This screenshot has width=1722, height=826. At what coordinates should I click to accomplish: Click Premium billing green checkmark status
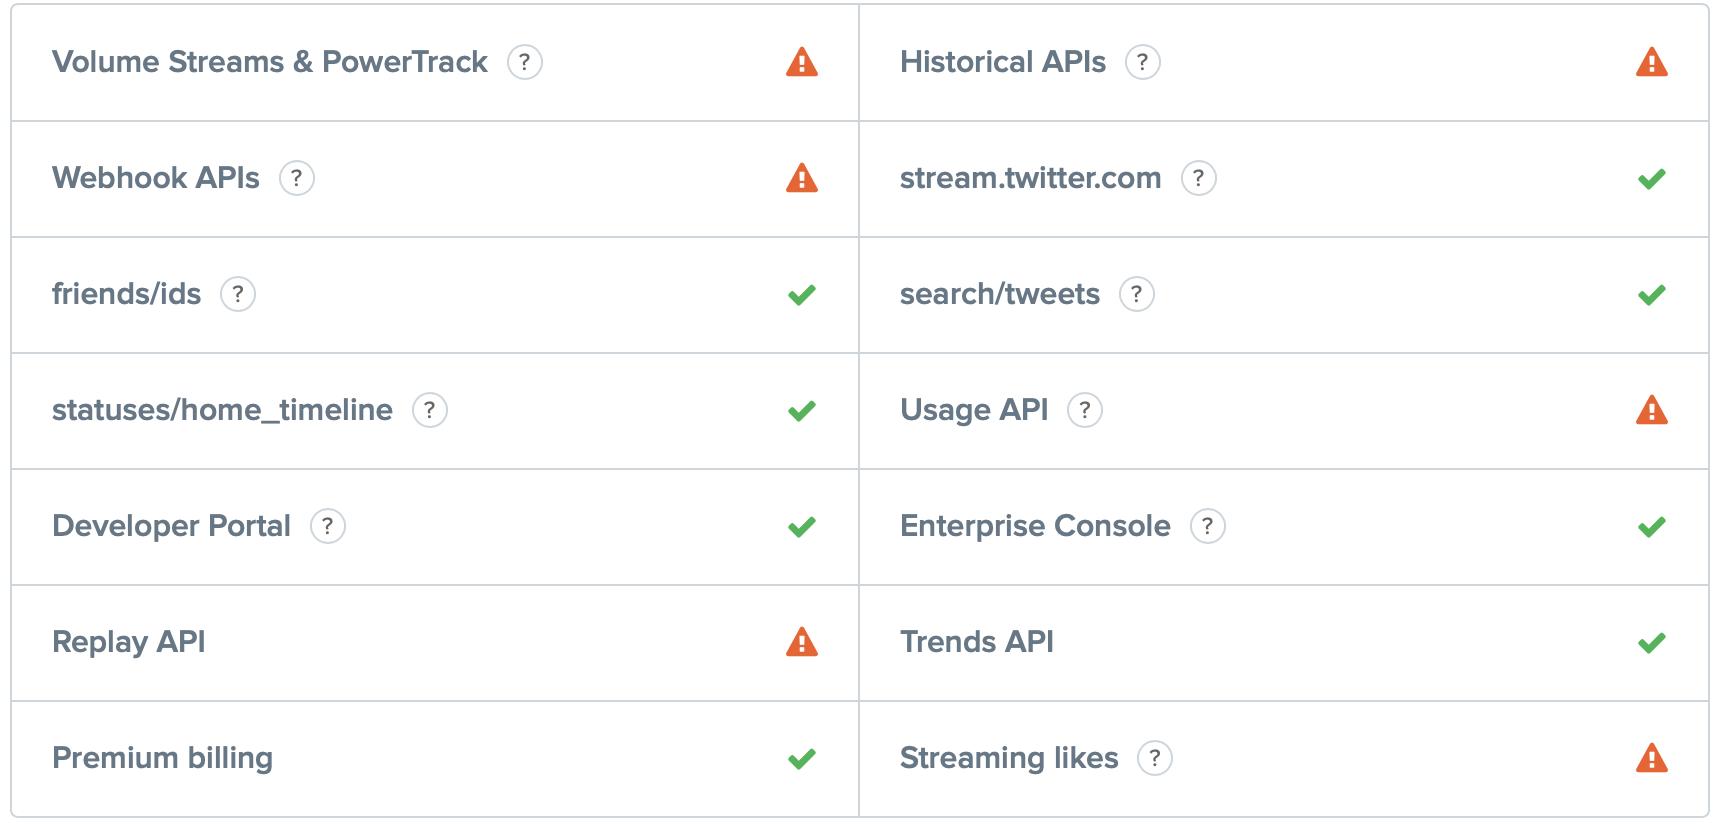click(801, 758)
